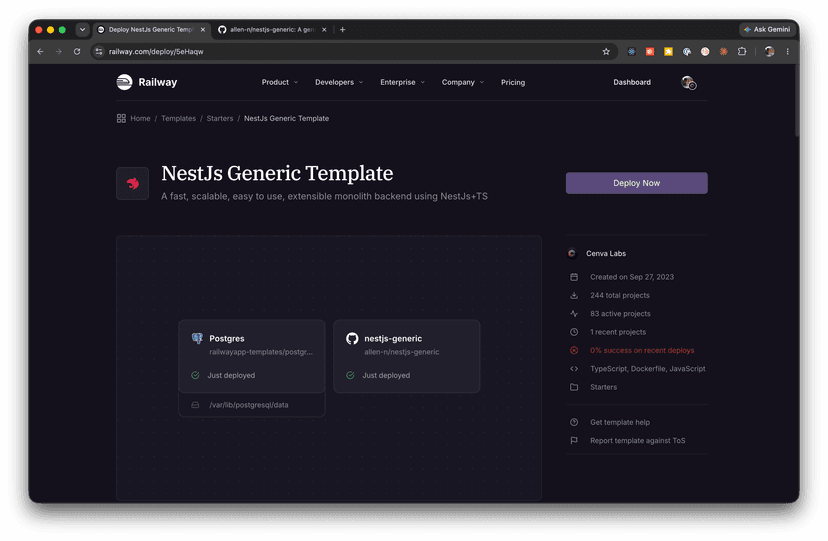
Task: Open the Dashboard
Action: point(632,82)
